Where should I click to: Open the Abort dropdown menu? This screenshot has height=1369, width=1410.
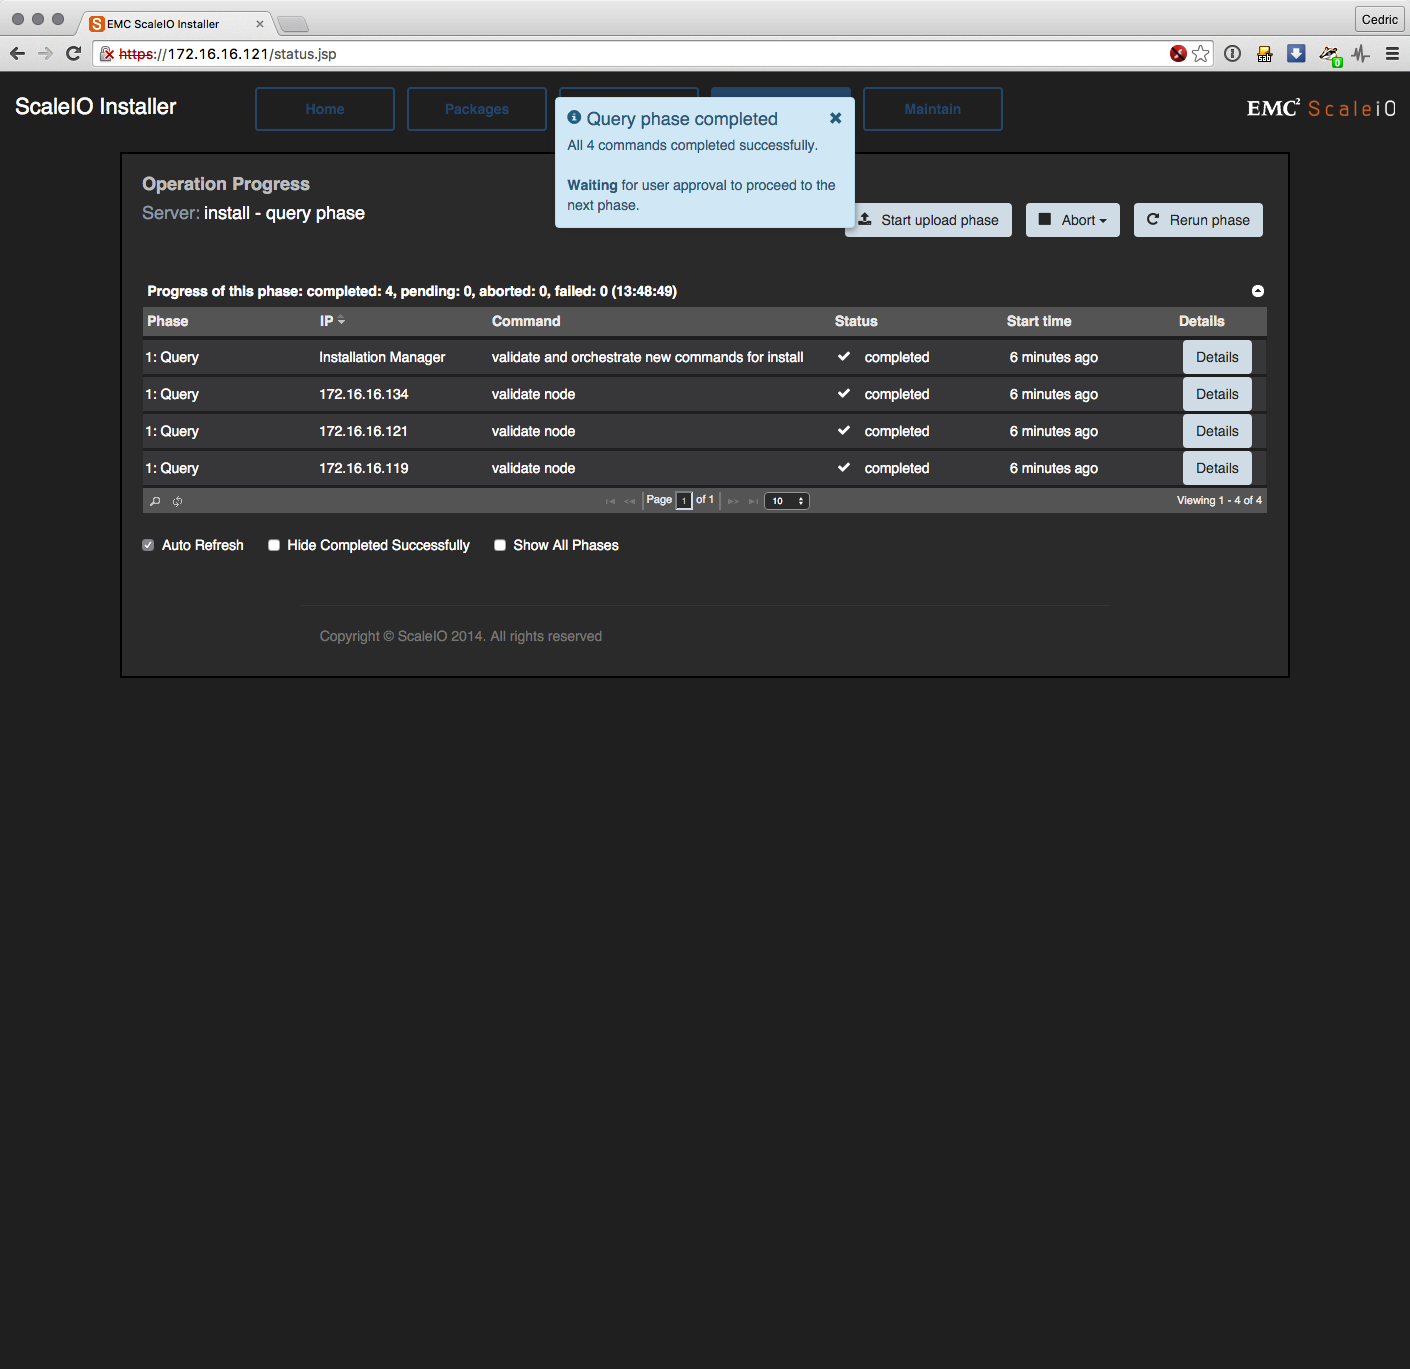coord(1072,220)
